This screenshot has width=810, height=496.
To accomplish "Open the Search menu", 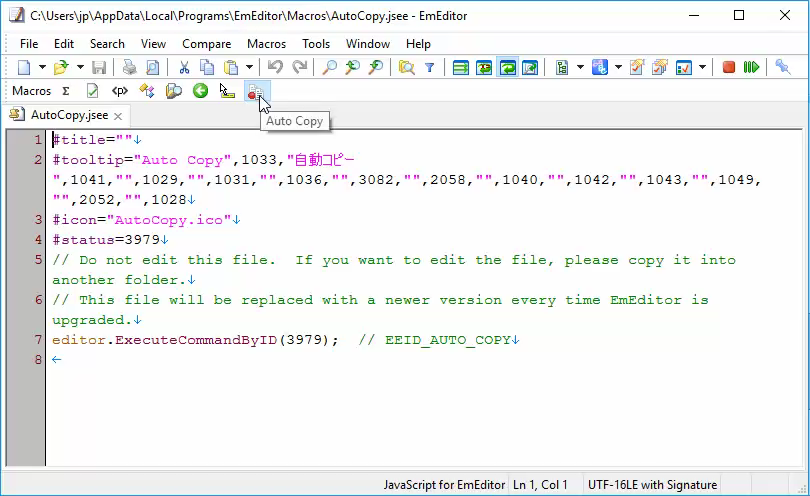I will pyautogui.click(x=107, y=44).
